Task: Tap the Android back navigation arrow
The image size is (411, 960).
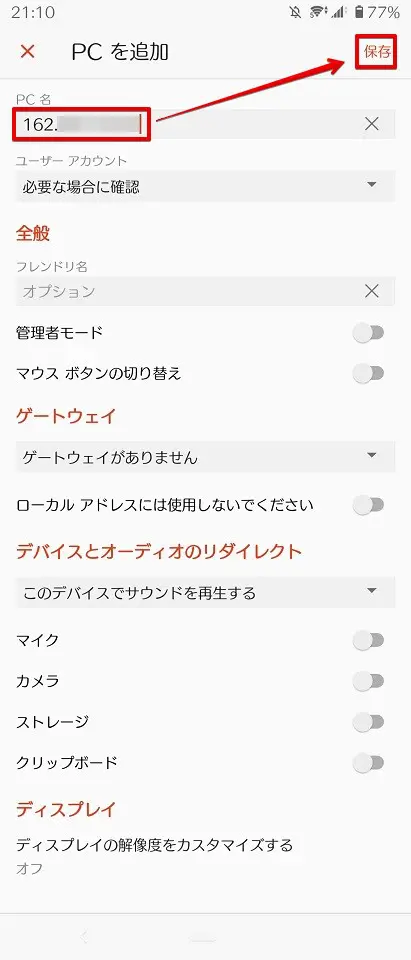Action: coord(85,936)
